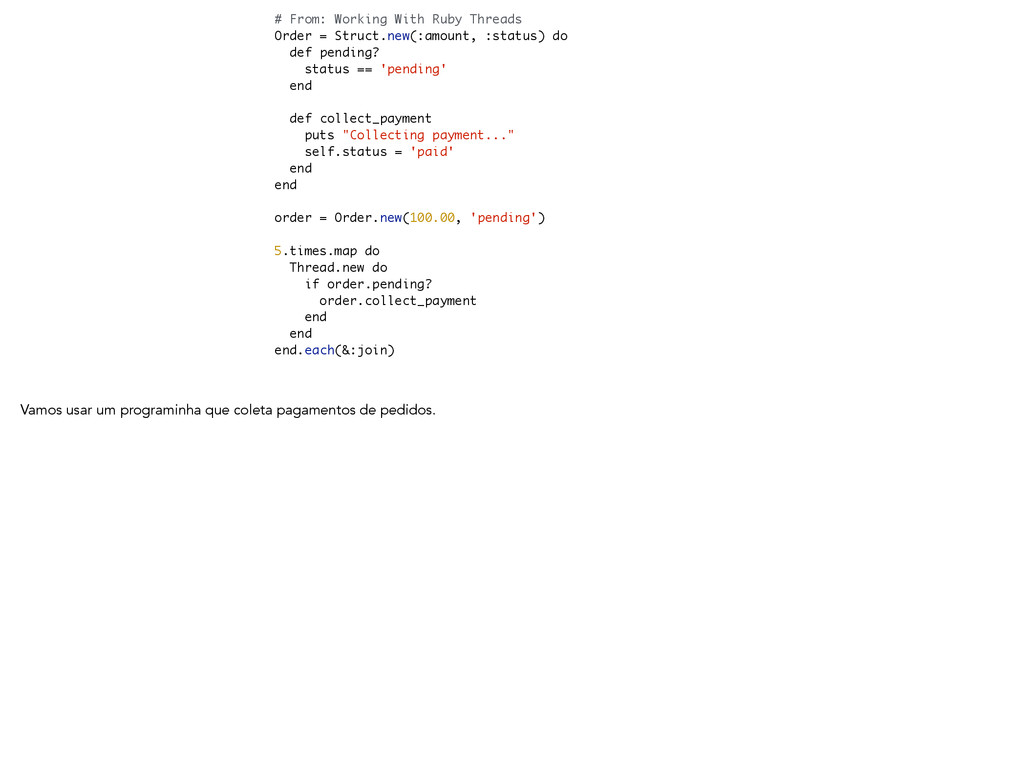The height and width of the screenshot is (764, 1024).
Task: Click the 'if order.pending?' line
Action: click(368, 284)
